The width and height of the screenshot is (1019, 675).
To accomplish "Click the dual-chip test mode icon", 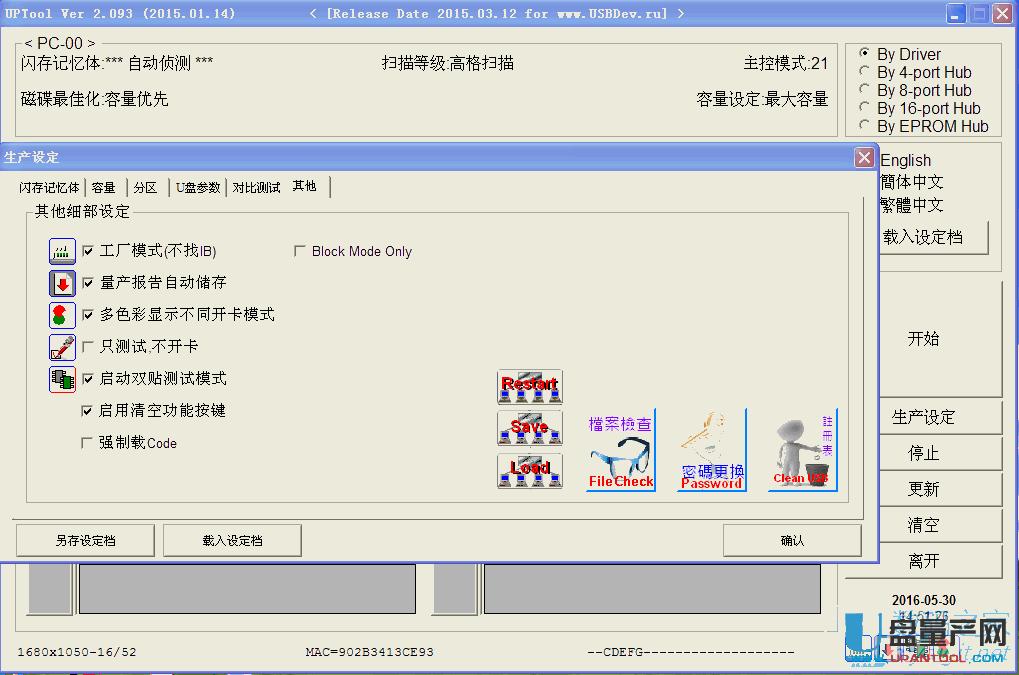I will pos(61,379).
